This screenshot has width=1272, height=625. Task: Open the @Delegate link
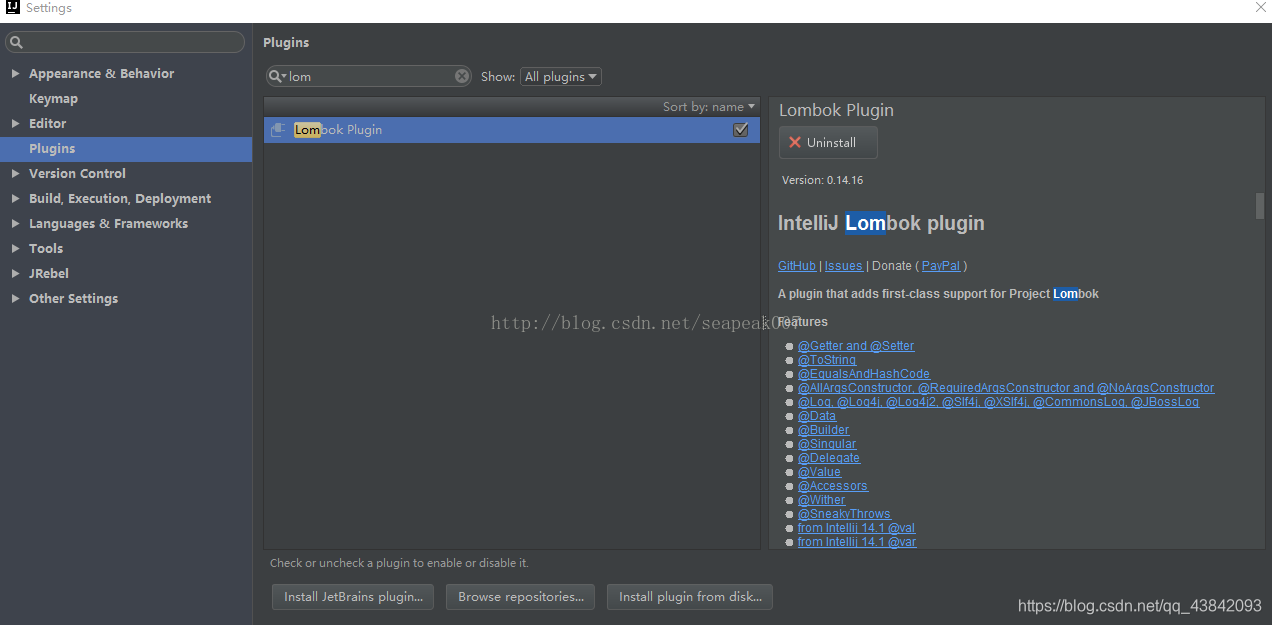pyautogui.click(x=829, y=458)
